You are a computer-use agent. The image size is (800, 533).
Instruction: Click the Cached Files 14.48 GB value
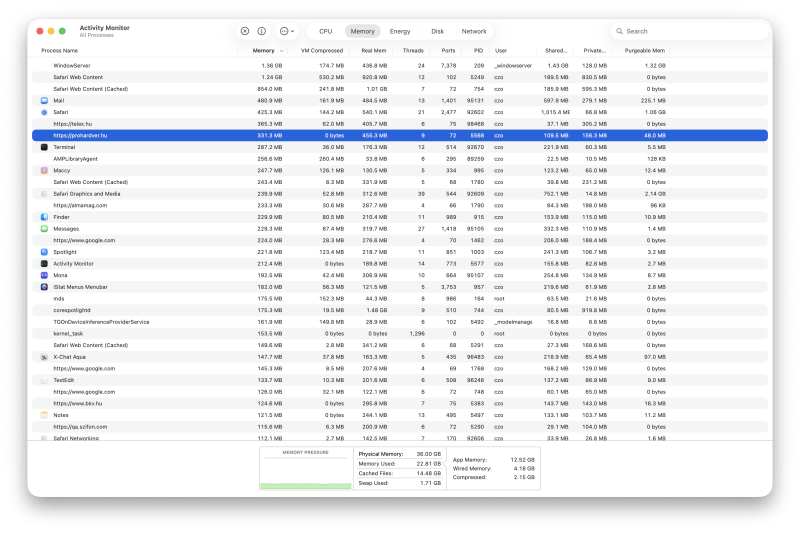(429, 473)
